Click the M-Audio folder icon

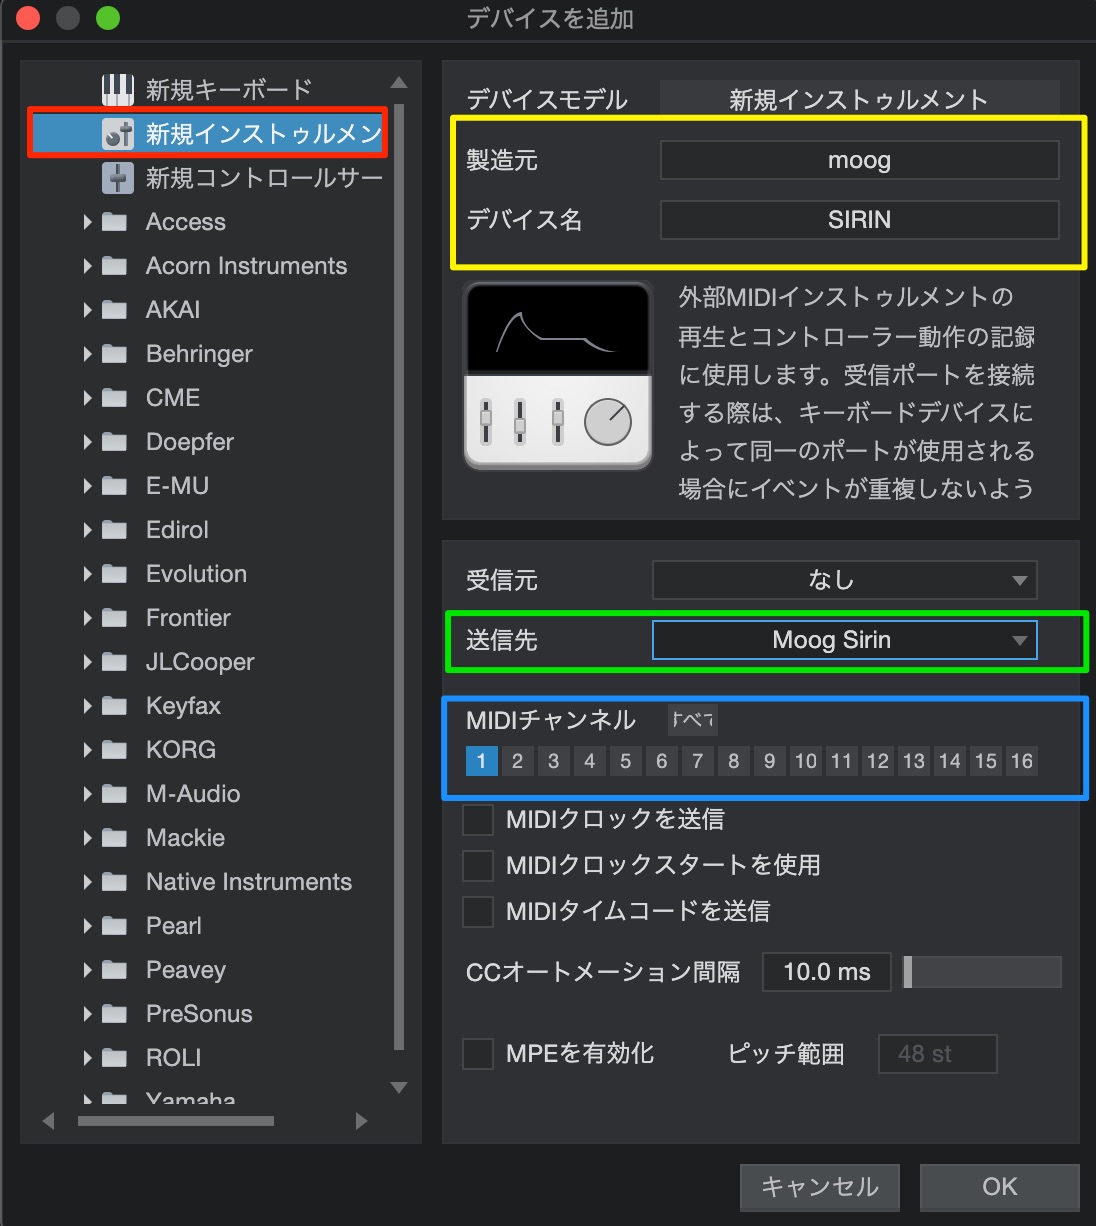[x=115, y=794]
